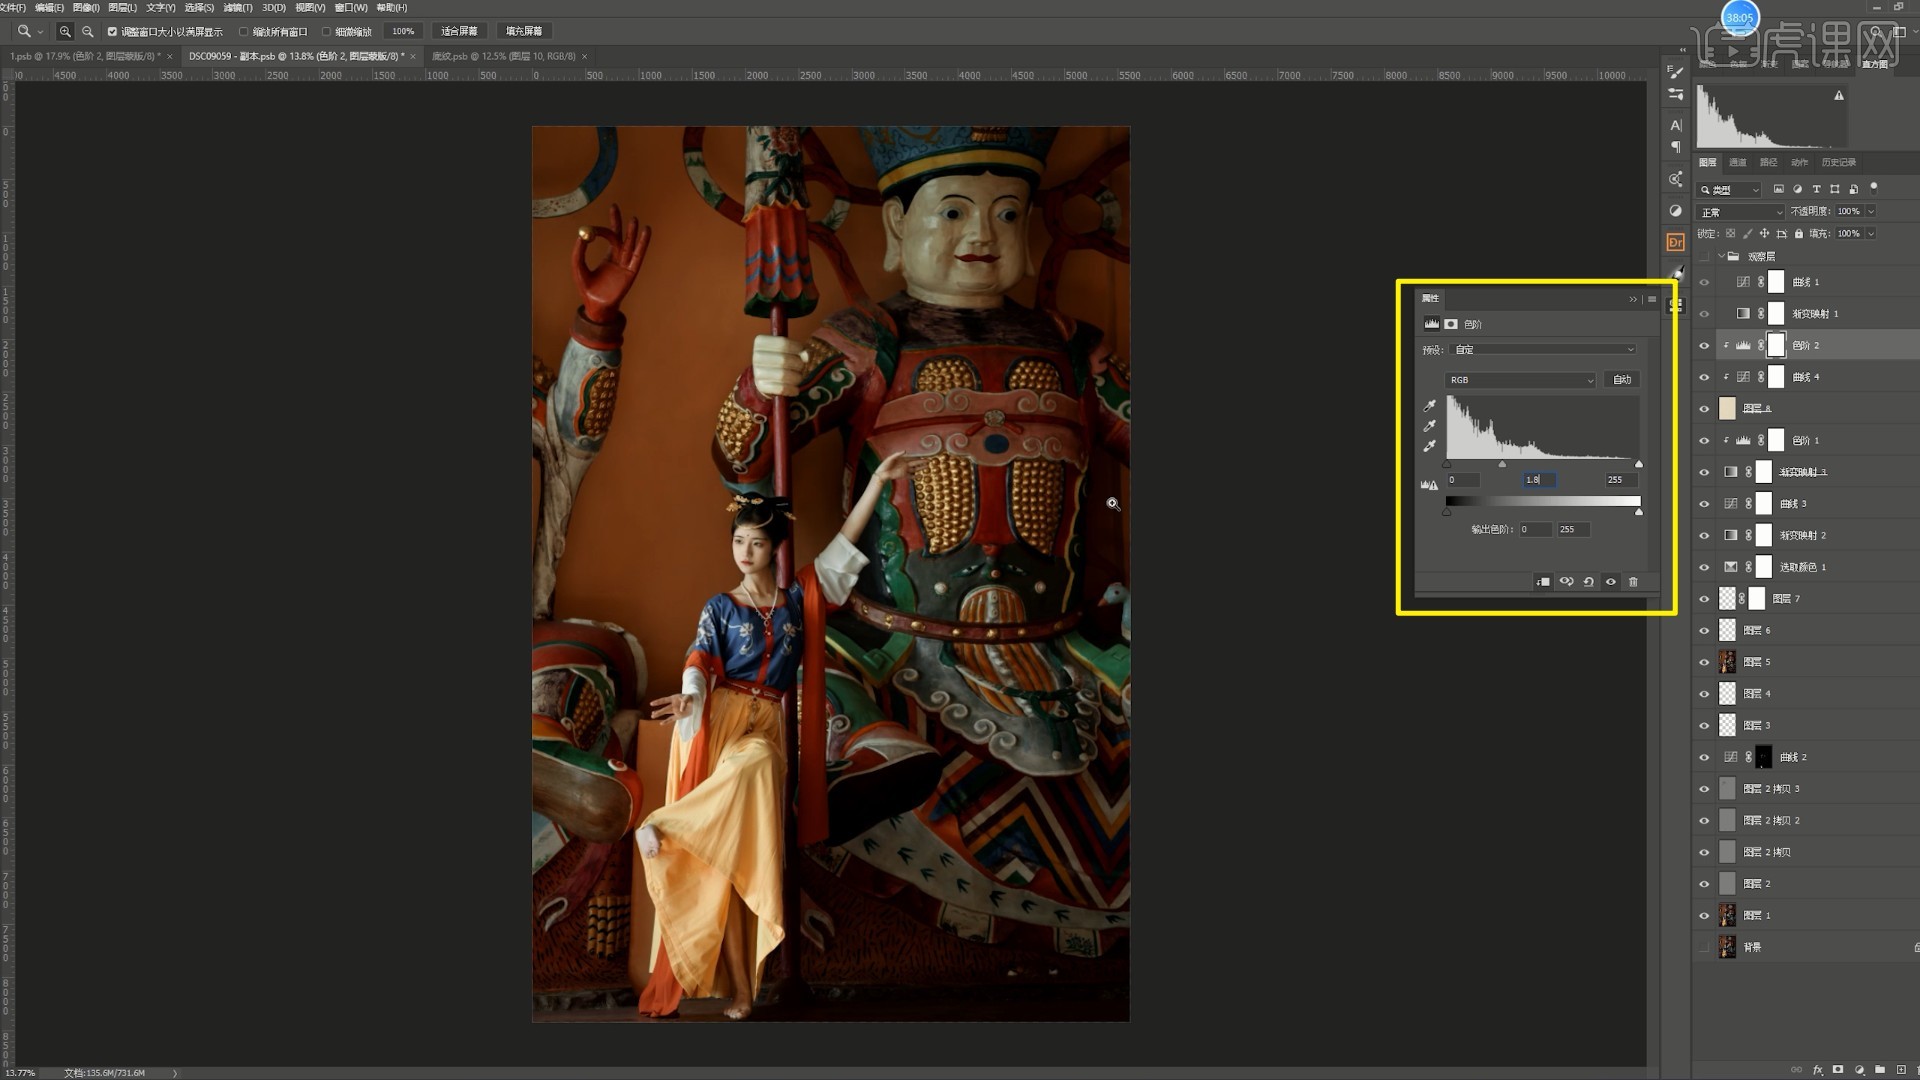Open the 预设 preset dropdown
This screenshot has width=1920, height=1080.
pos(1542,350)
